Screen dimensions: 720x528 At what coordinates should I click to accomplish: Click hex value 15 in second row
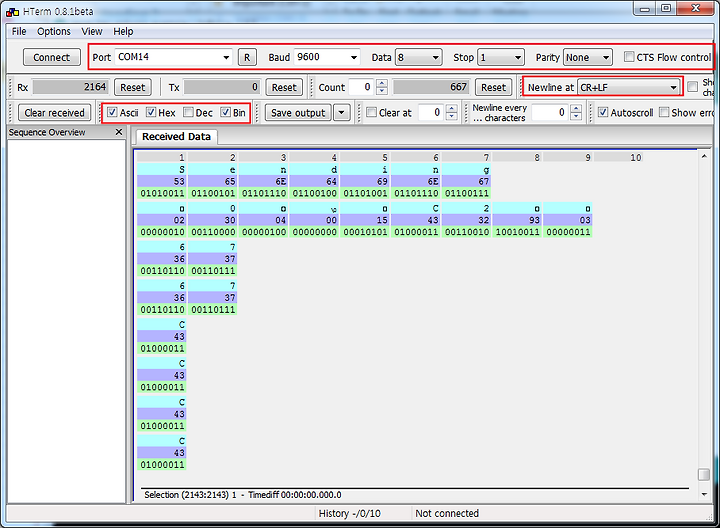(x=365, y=220)
